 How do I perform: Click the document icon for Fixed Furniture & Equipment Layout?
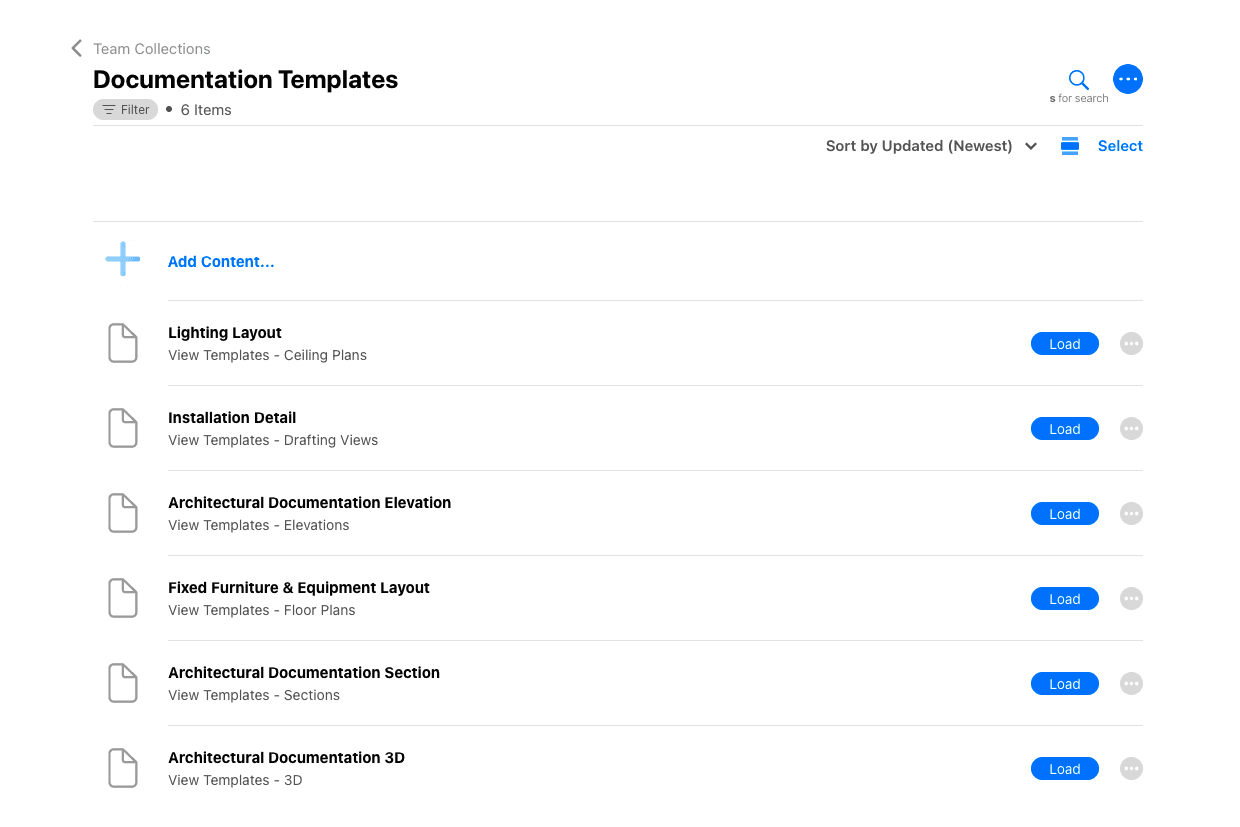point(122,598)
